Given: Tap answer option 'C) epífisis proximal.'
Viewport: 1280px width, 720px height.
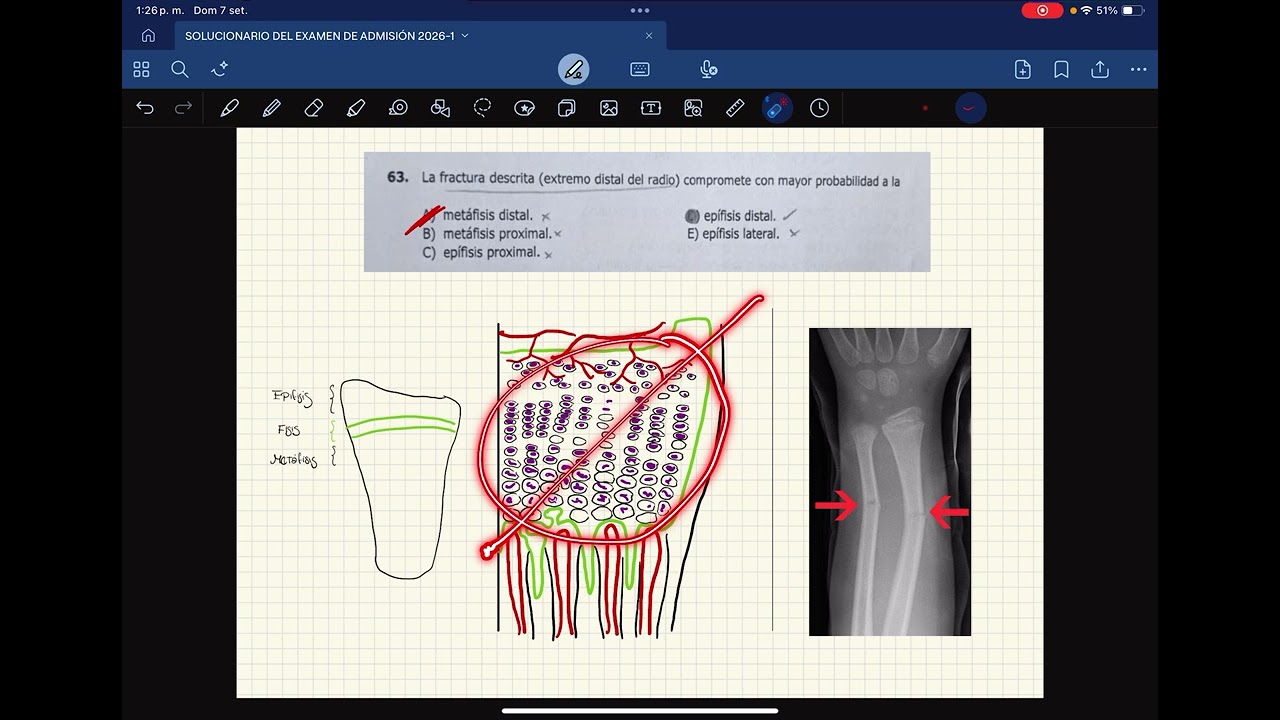Looking at the screenshot, I should pyautogui.click(x=480, y=253).
